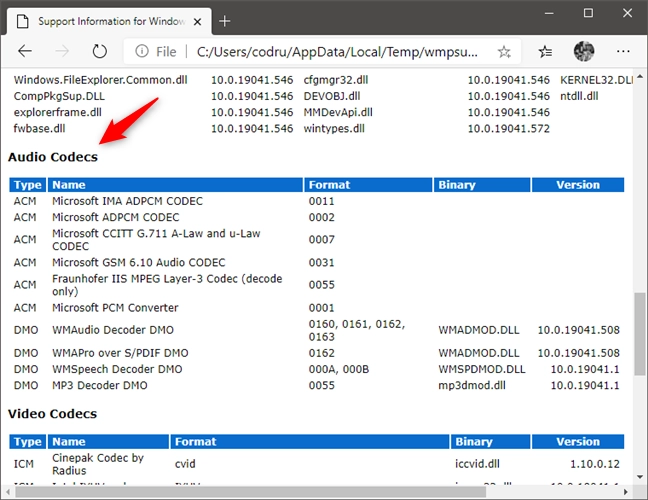Image resolution: width=648 pixels, height=500 pixels.
Task: Close the Support Information tab
Action: [198, 21]
